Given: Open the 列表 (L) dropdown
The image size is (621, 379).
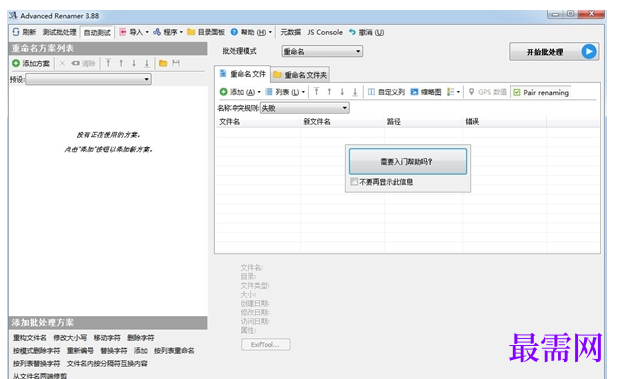Looking at the screenshot, I should [285, 92].
